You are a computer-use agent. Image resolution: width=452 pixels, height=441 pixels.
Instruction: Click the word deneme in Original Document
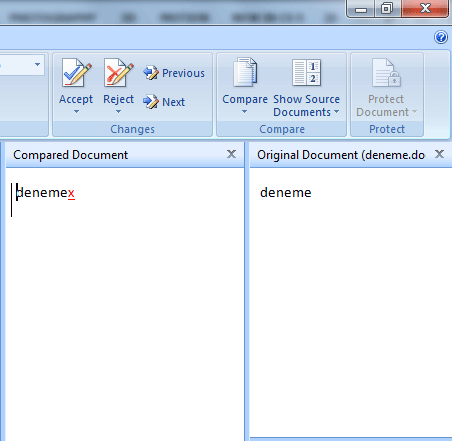(286, 193)
